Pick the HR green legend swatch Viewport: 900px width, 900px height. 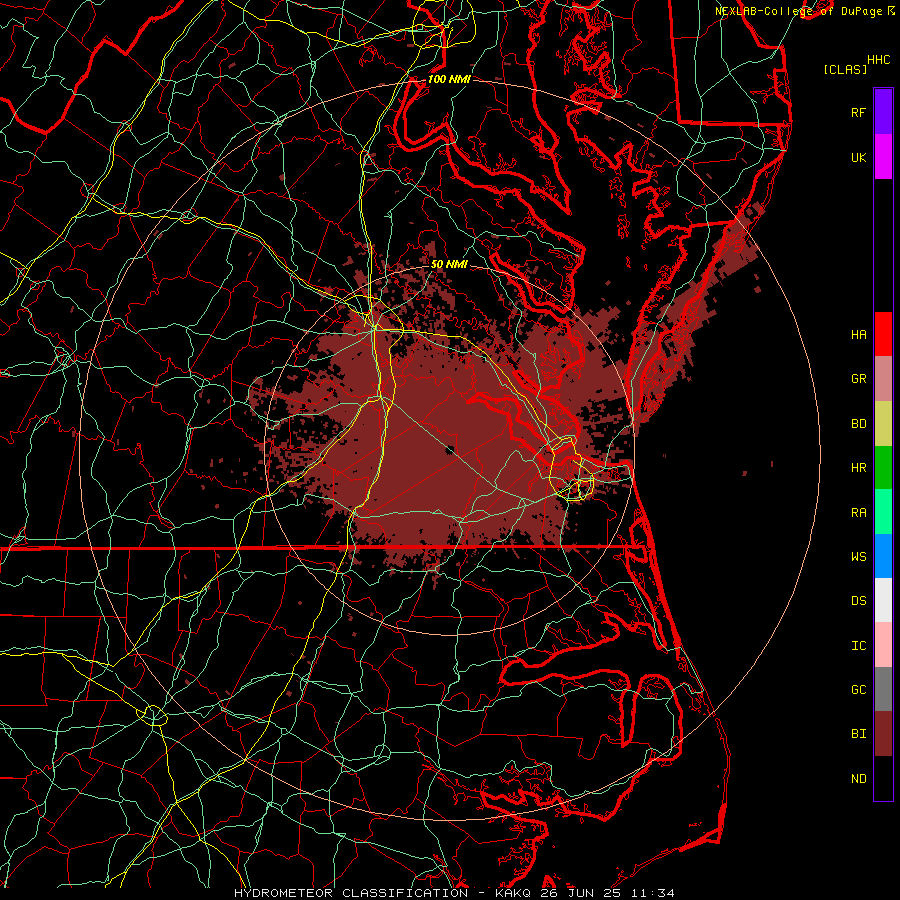(x=883, y=468)
